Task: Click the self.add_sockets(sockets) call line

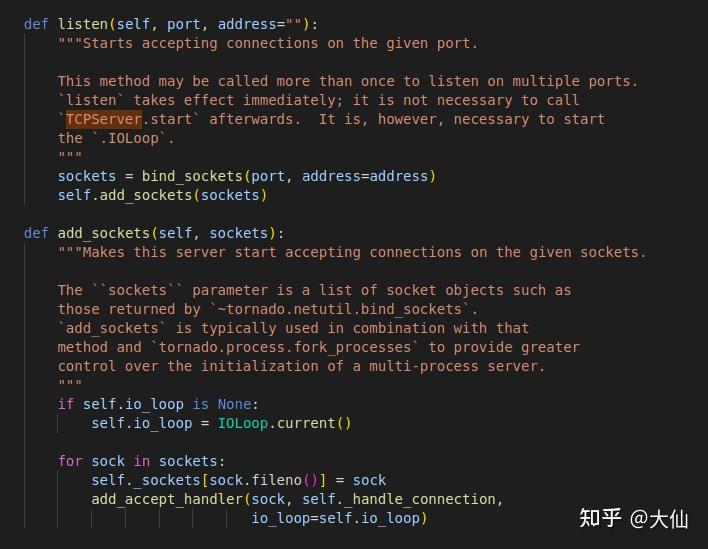Action: pos(163,195)
